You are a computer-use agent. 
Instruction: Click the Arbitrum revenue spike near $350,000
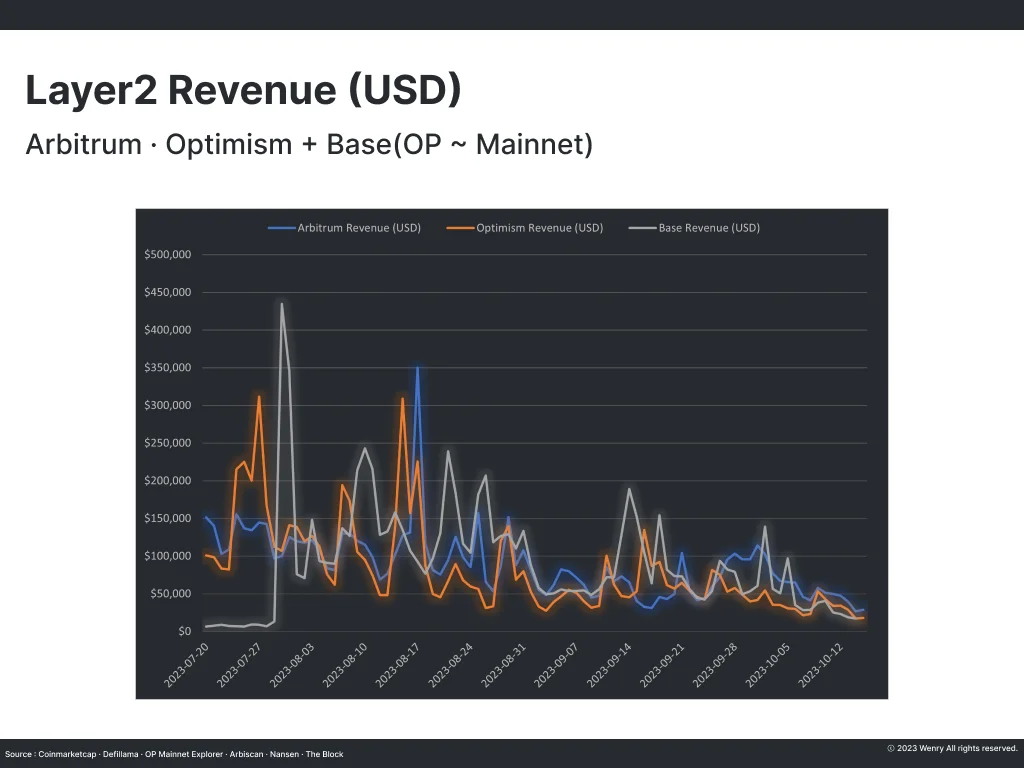point(417,369)
